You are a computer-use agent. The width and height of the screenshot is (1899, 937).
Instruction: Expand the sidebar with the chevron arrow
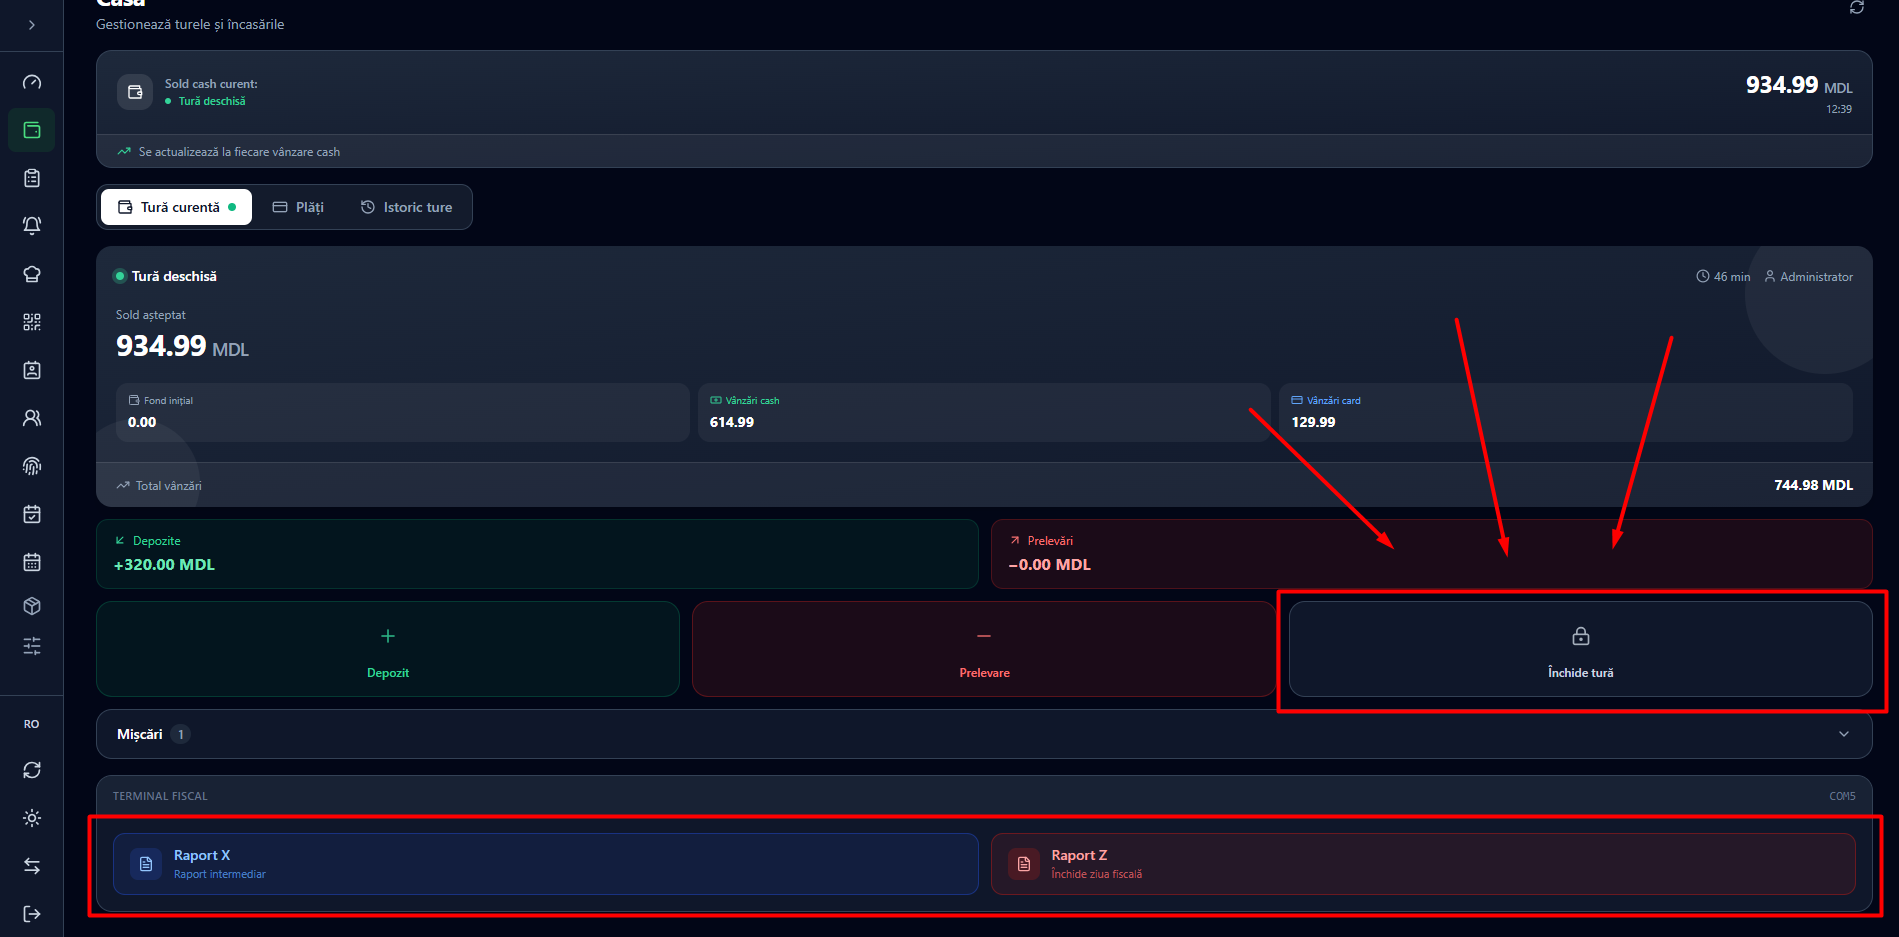pos(32,25)
